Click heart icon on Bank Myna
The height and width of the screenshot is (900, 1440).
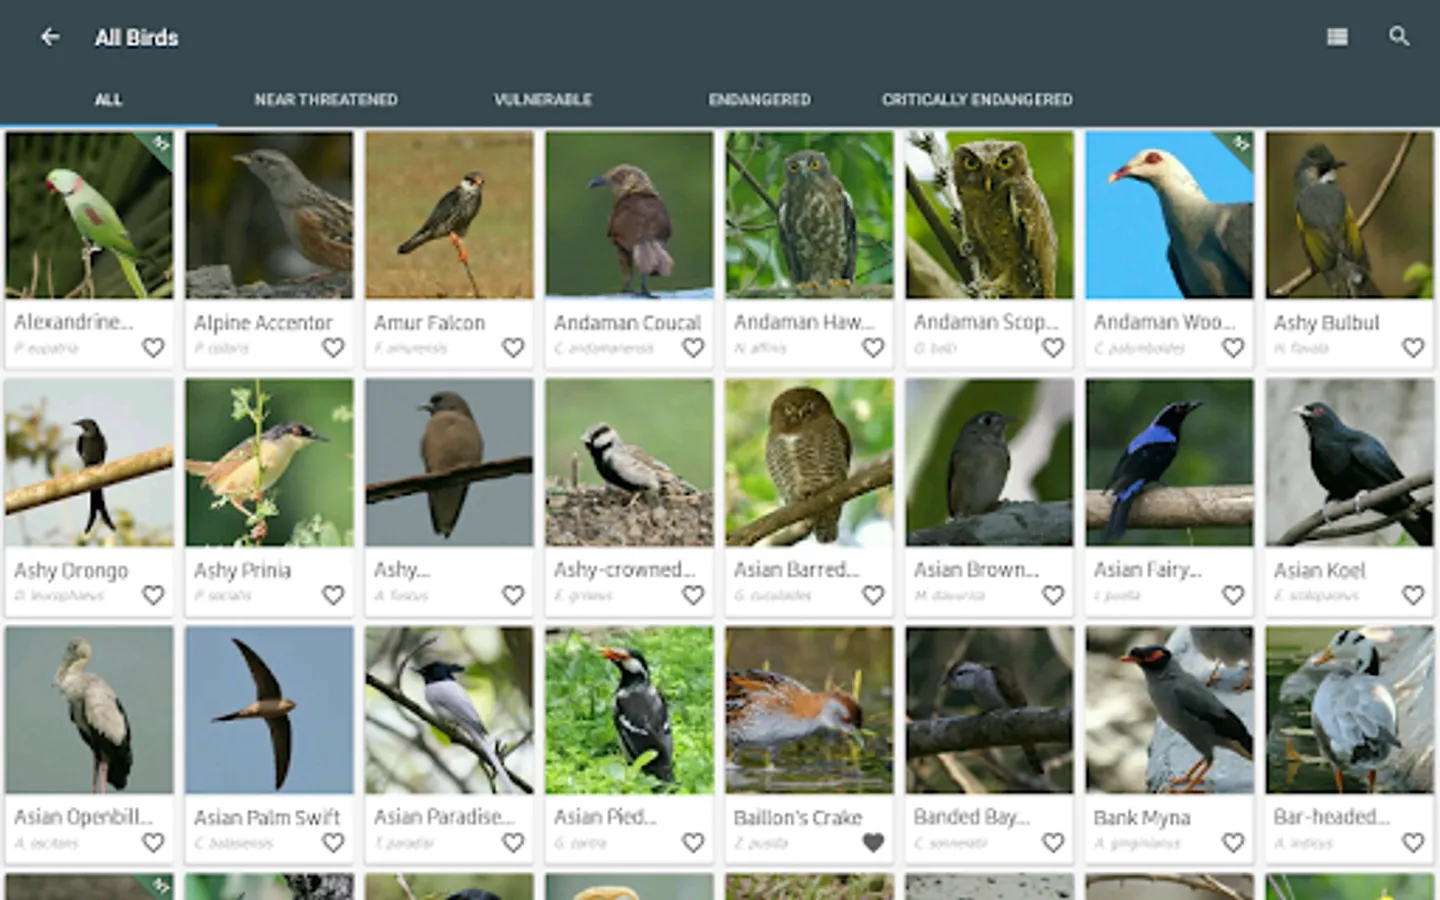tap(1233, 843)
